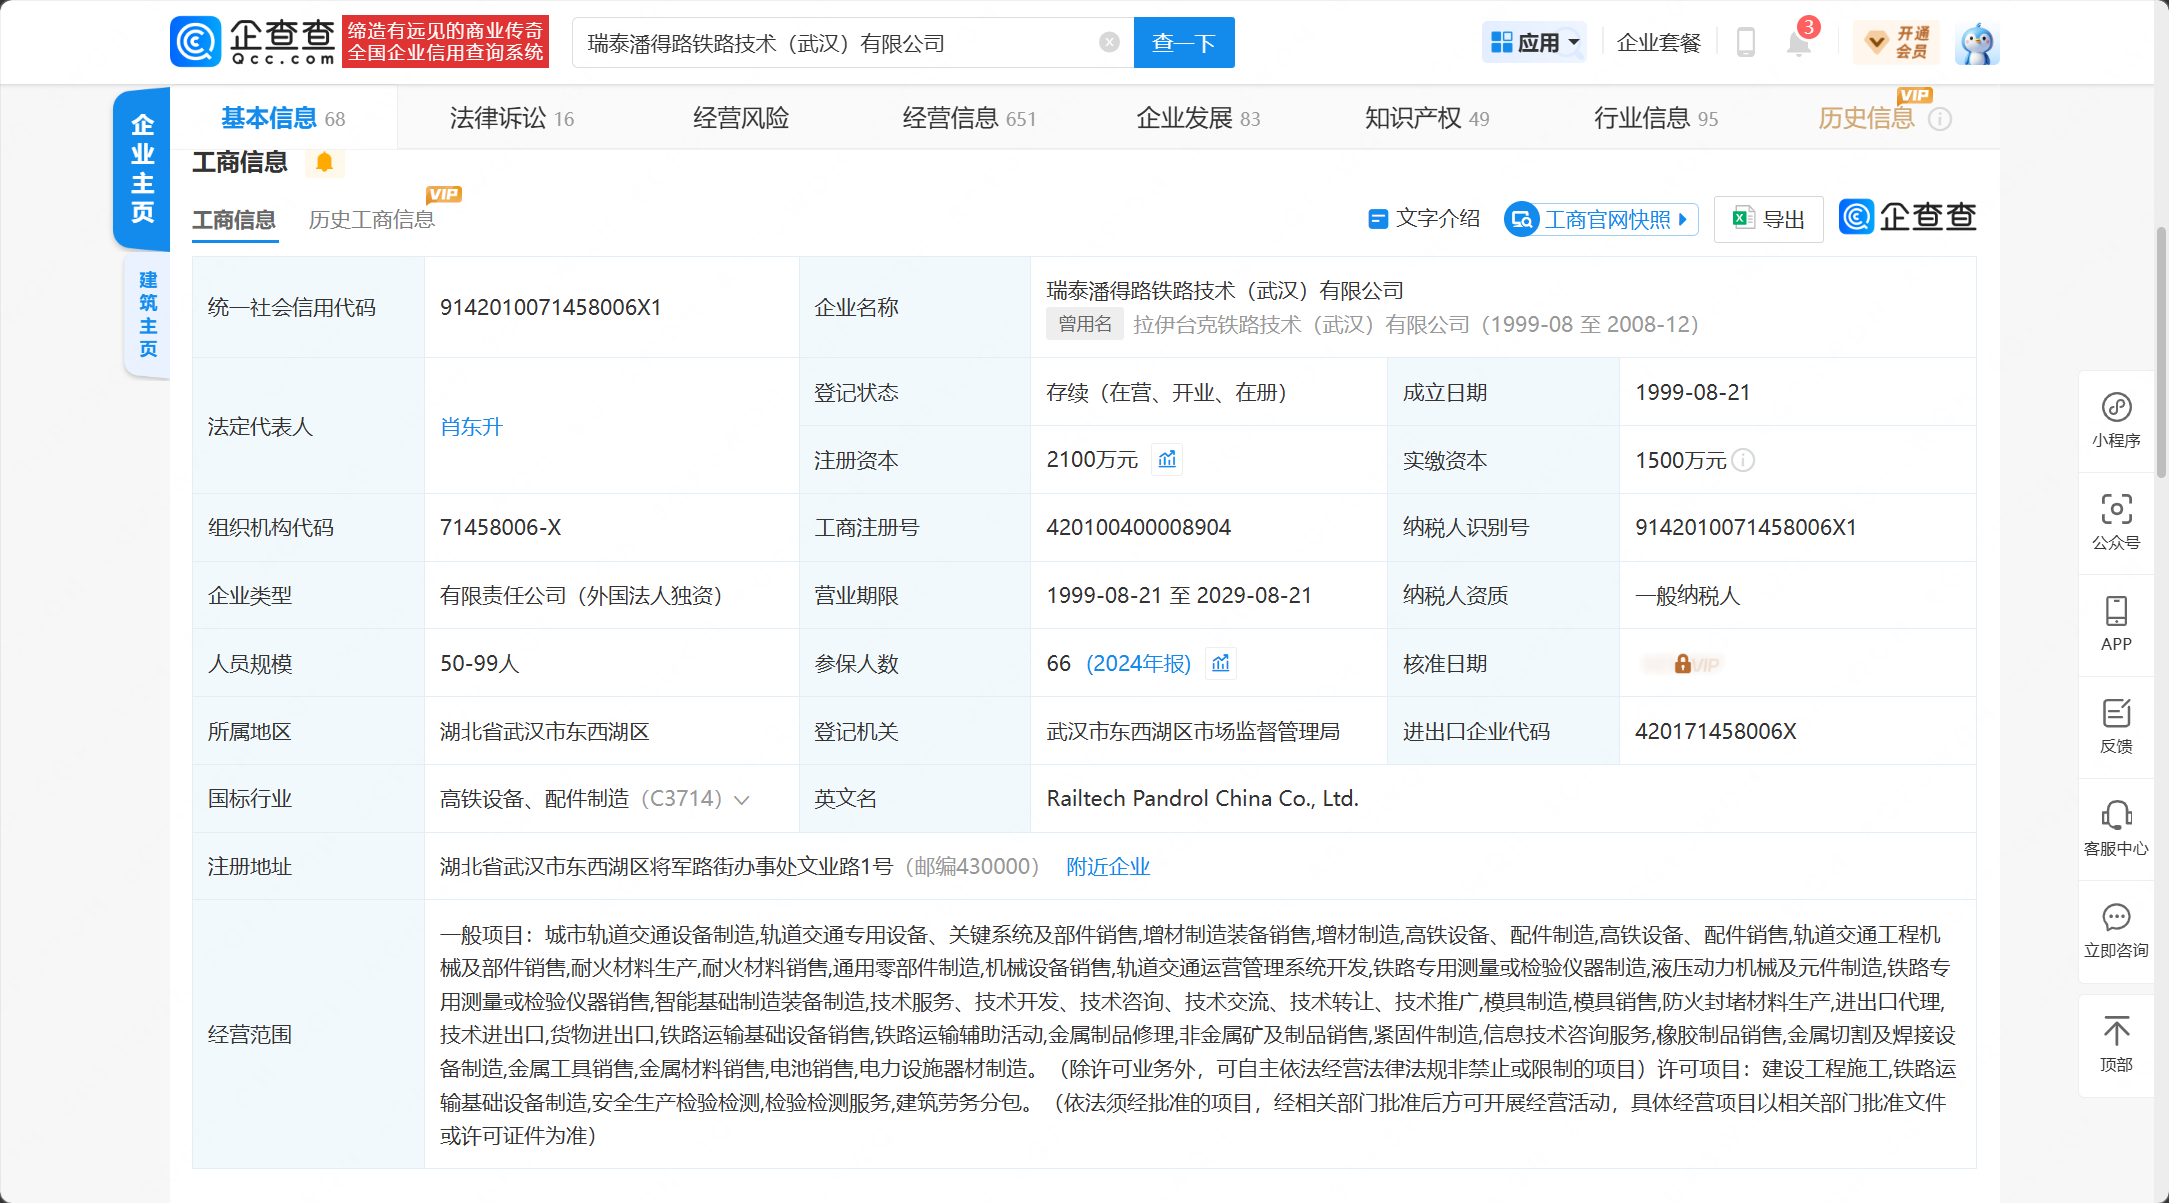Expand the 工商官网快照 arrow button
Viewport: 2169px width, 1203px height.
[1601, 219]
